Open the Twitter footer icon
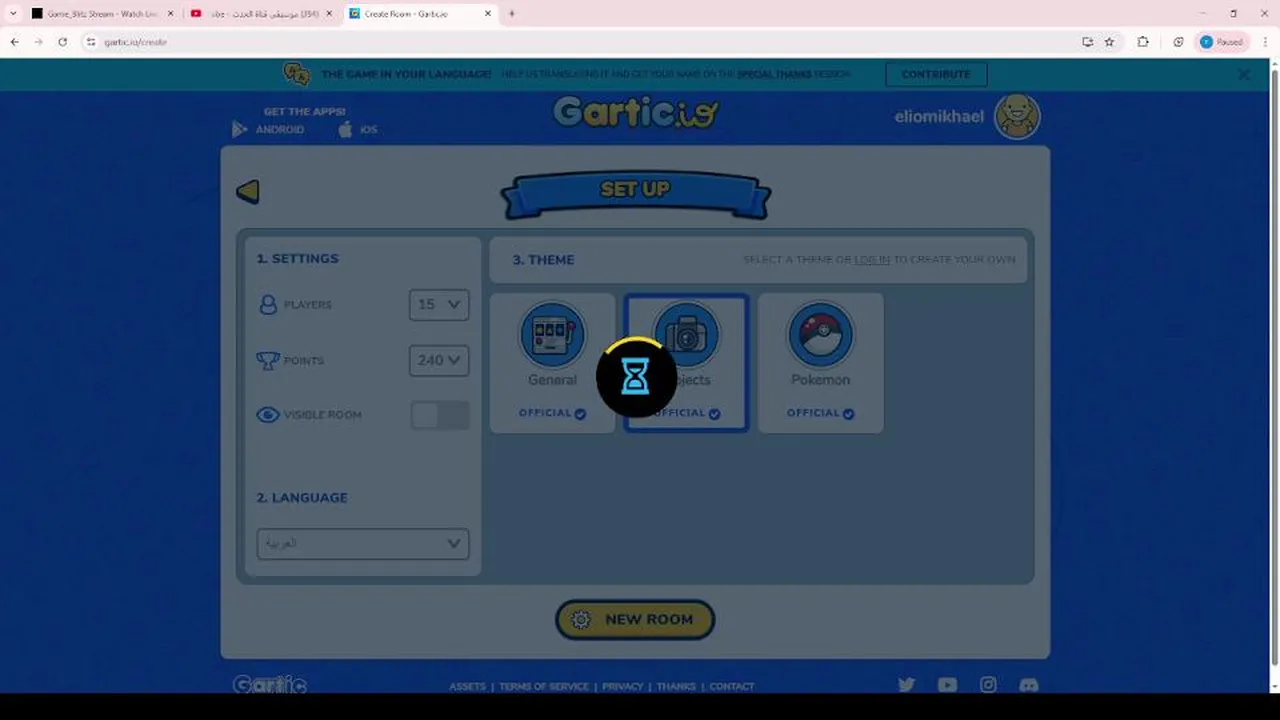The width and height of the screenshot is (1280, 720). click(906, 685)
